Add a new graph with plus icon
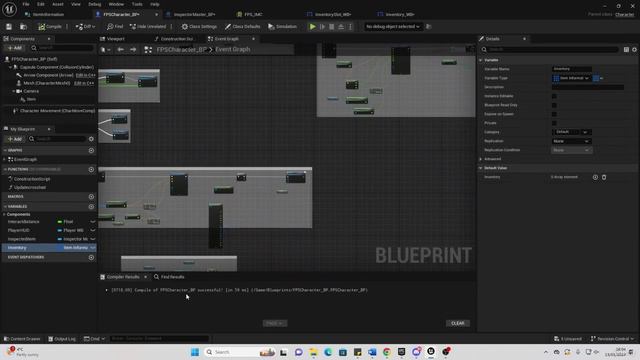 pos(91,151)
